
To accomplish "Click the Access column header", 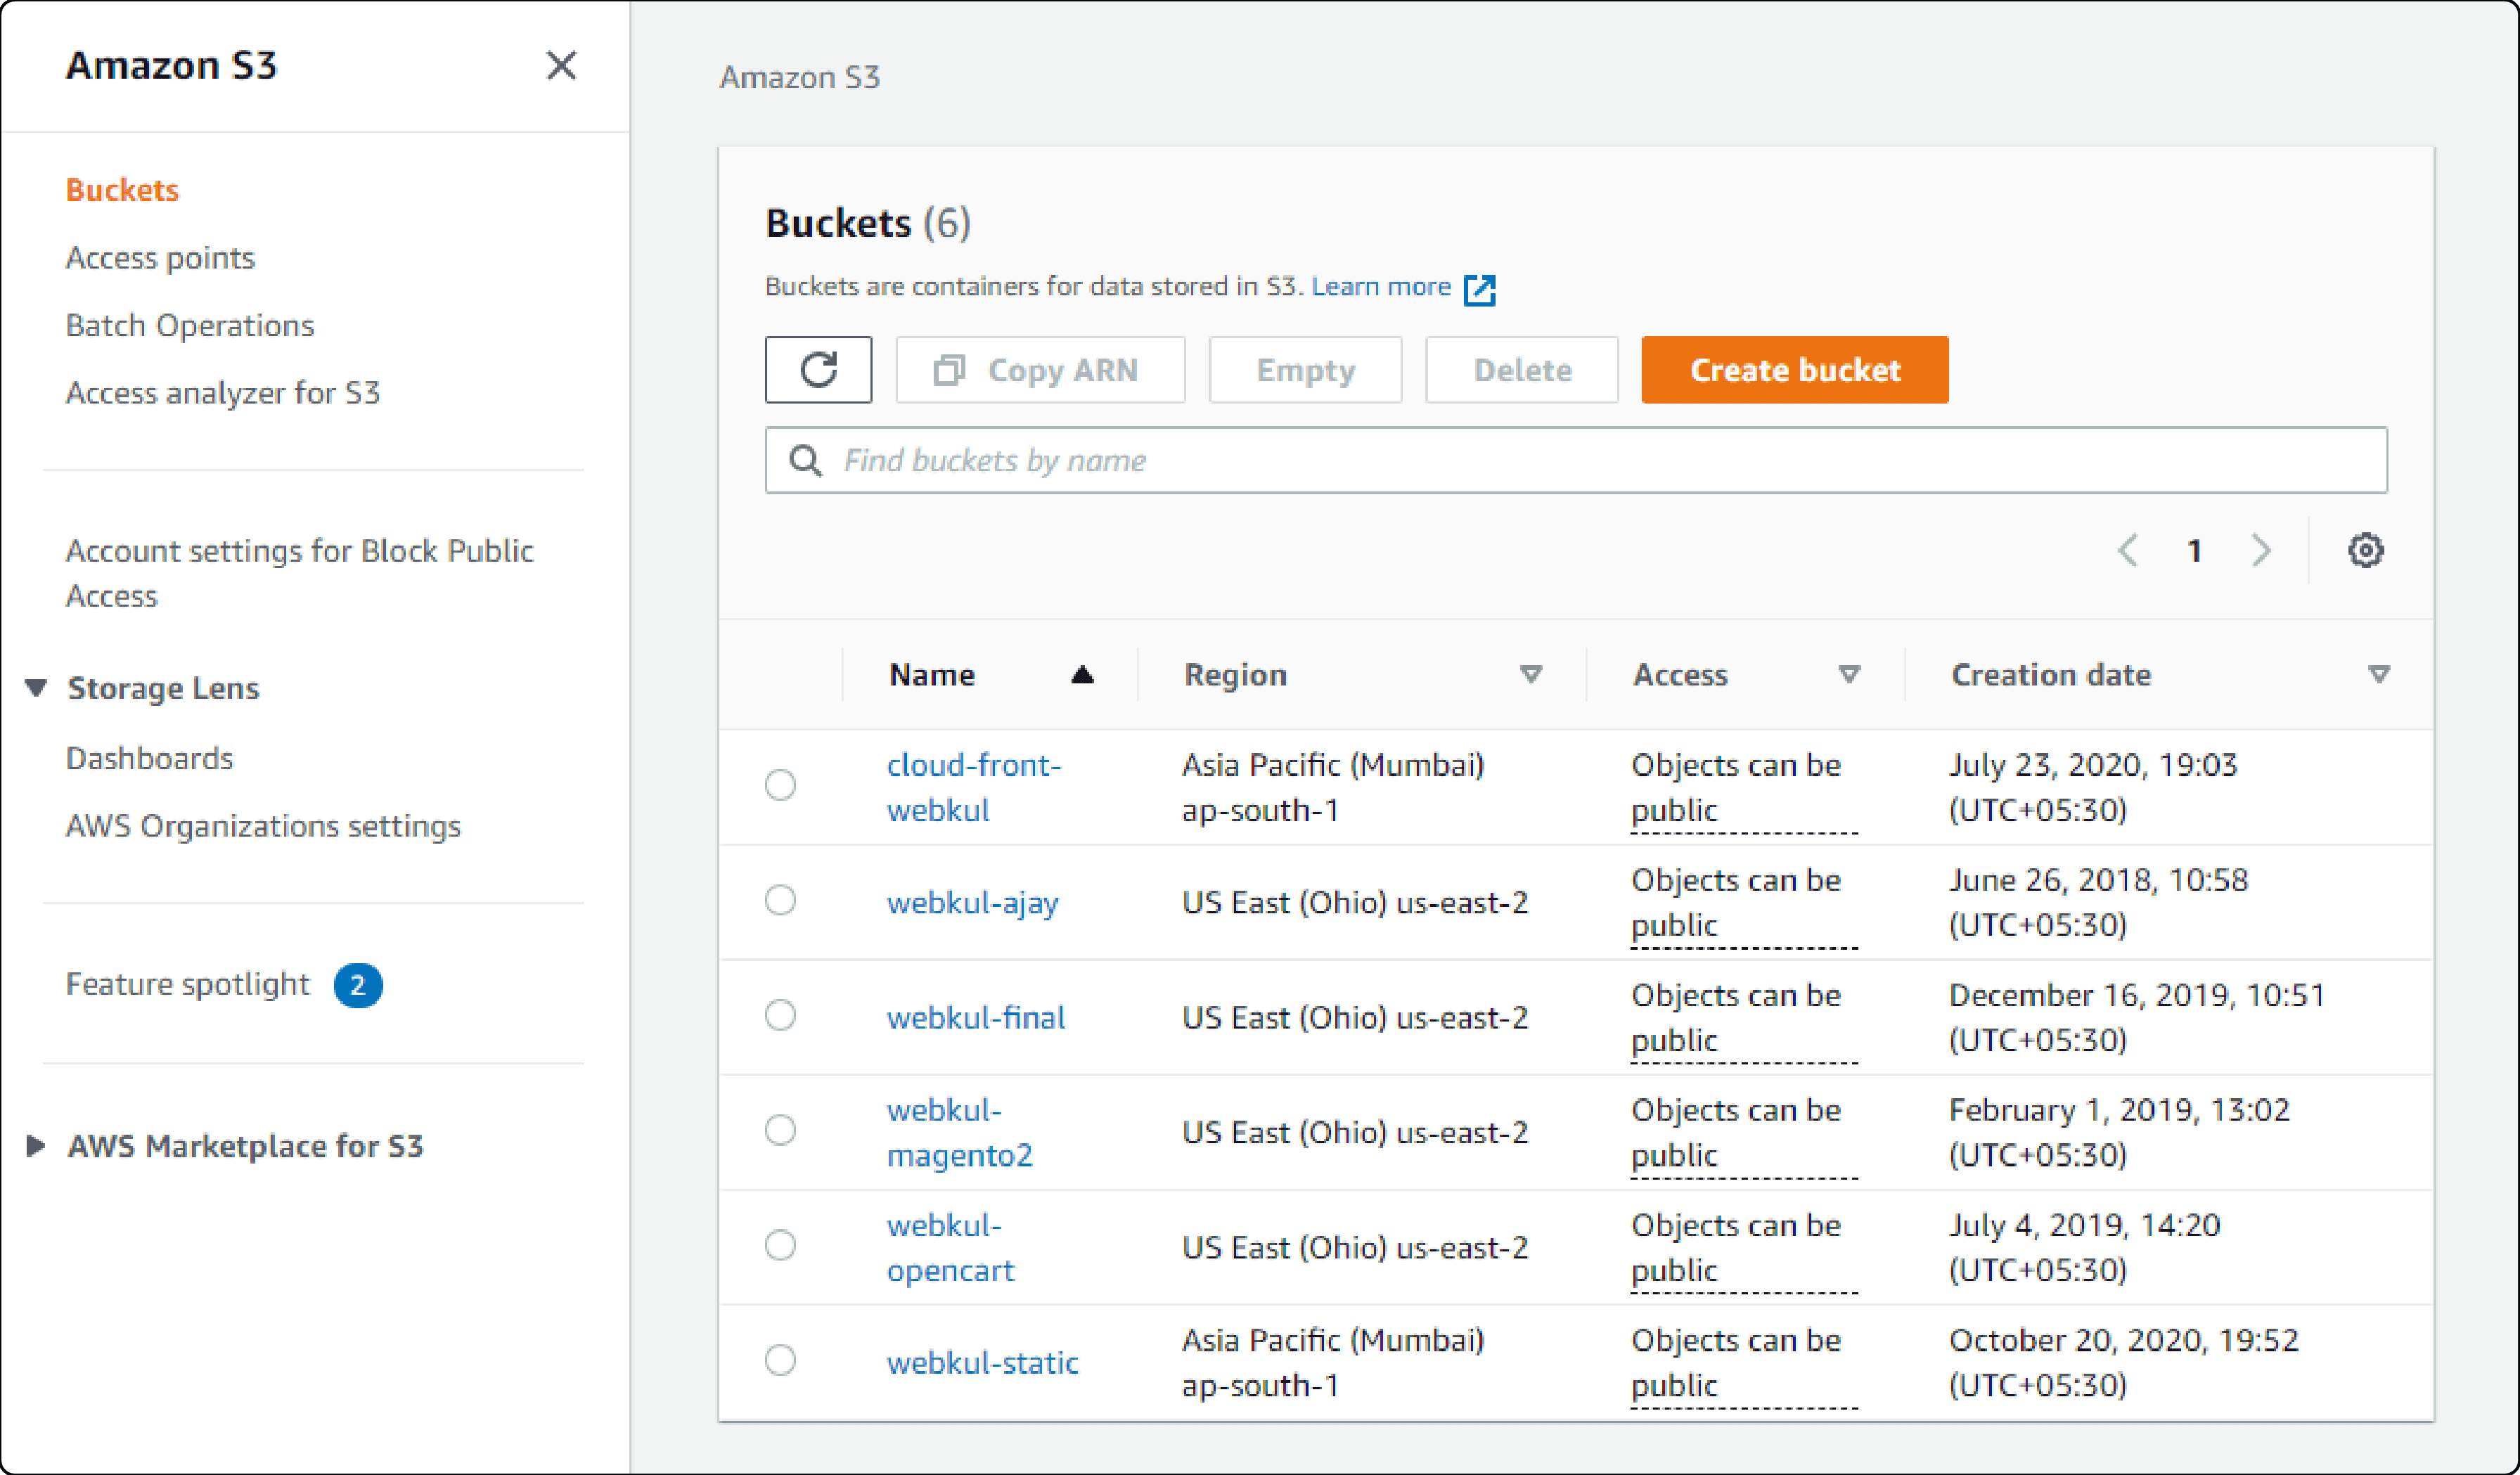I will [1679, 675].
